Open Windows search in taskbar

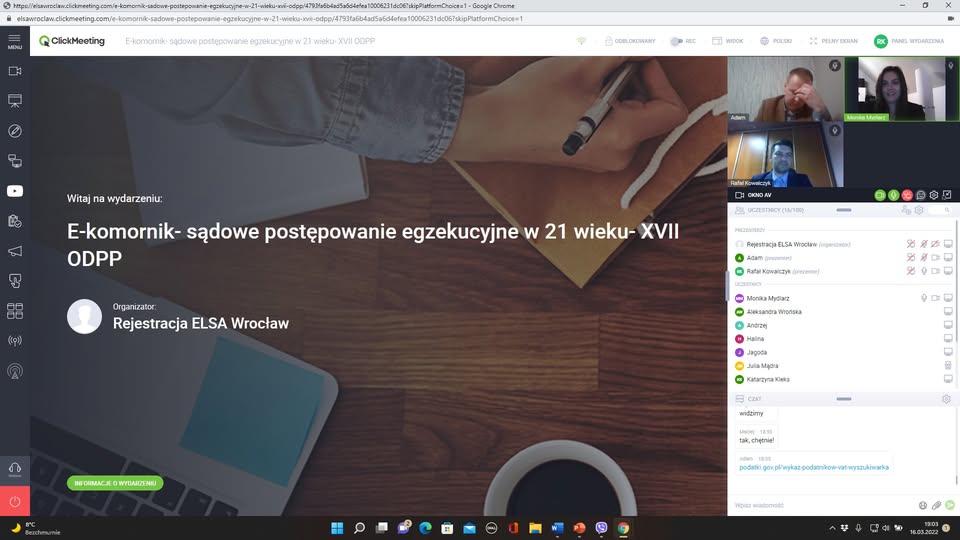(x=359, y=528)
